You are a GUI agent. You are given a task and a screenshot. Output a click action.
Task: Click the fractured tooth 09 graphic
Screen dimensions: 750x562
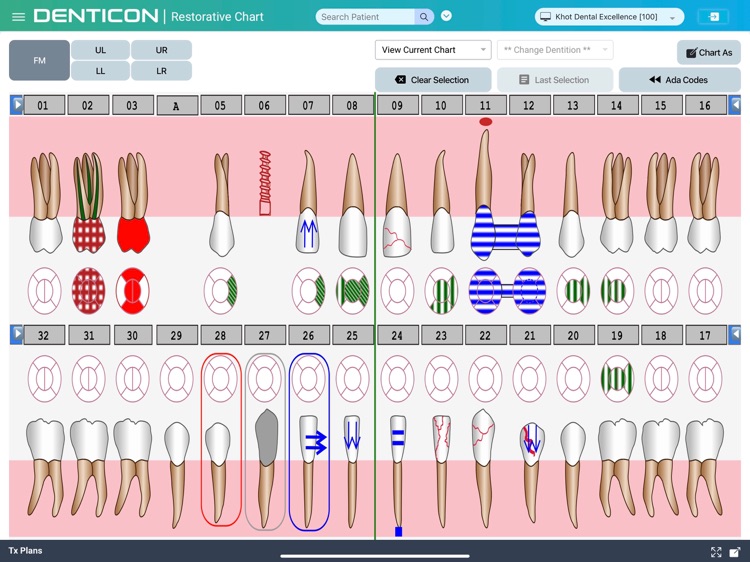[x=397, y=206]
